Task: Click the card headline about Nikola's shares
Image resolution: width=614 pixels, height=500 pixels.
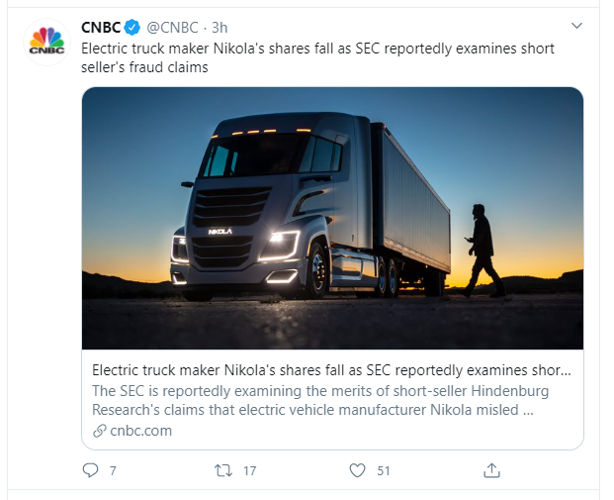Action: (x=331, y=368)
